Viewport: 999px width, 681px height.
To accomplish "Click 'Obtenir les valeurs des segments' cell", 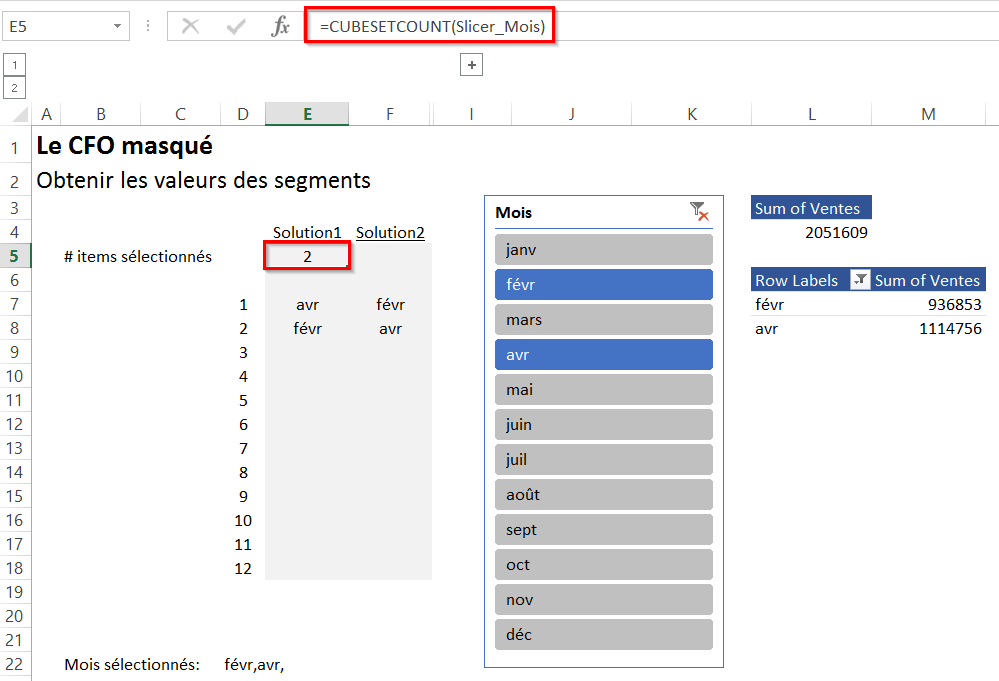I will click(x=203, y=180).
